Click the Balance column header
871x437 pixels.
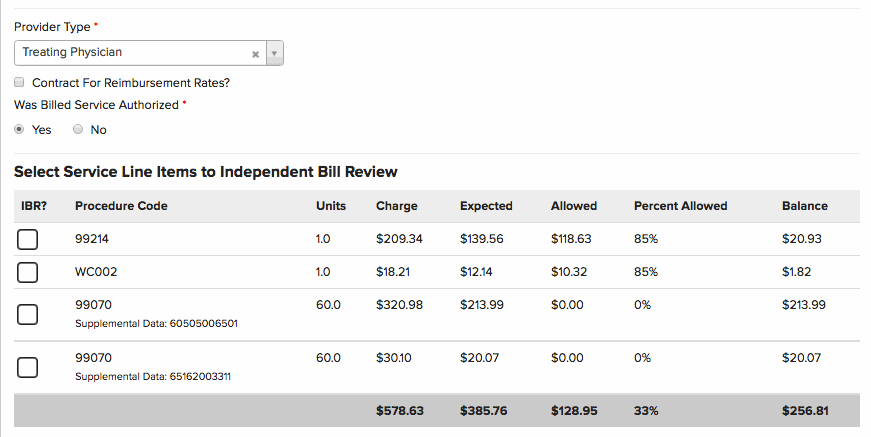click(x=804, y=206)
